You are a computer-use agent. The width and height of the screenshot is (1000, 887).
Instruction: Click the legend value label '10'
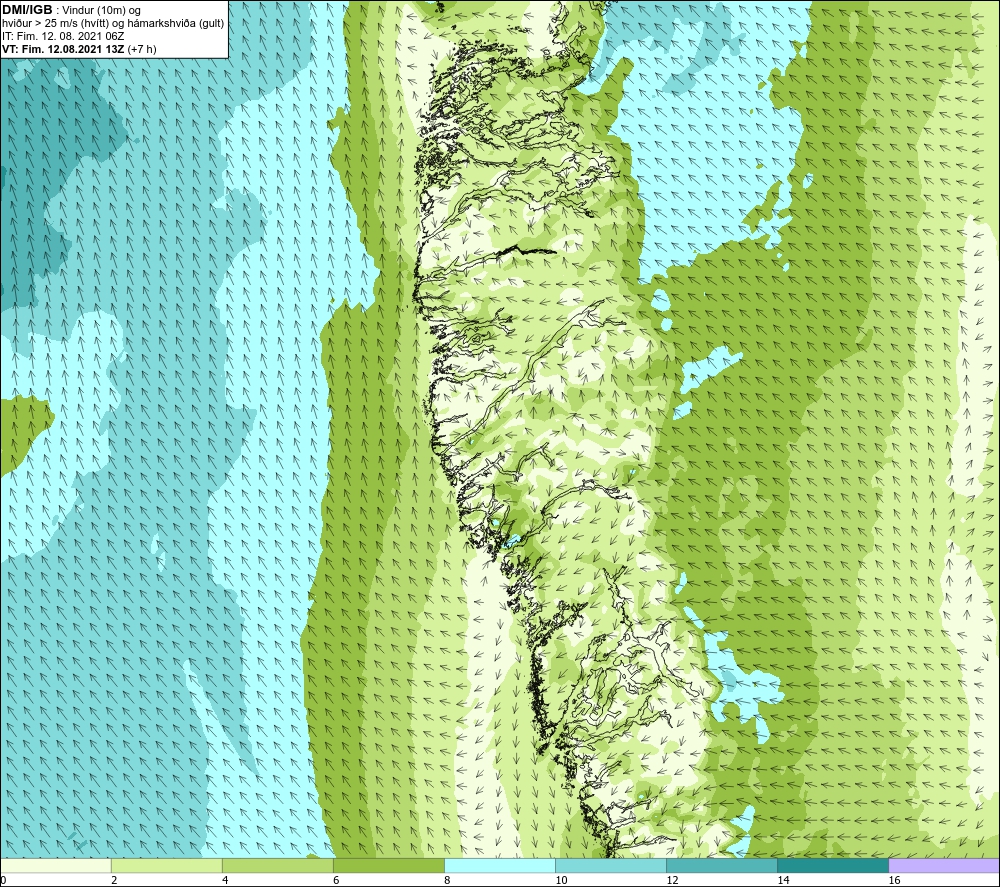pyautogui.click(x=561, y=880)
